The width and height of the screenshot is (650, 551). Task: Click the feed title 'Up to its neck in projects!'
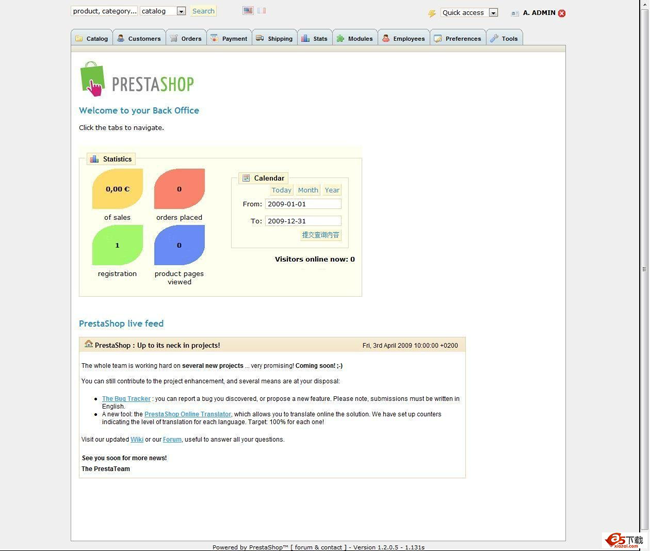(x=179, y=345)
